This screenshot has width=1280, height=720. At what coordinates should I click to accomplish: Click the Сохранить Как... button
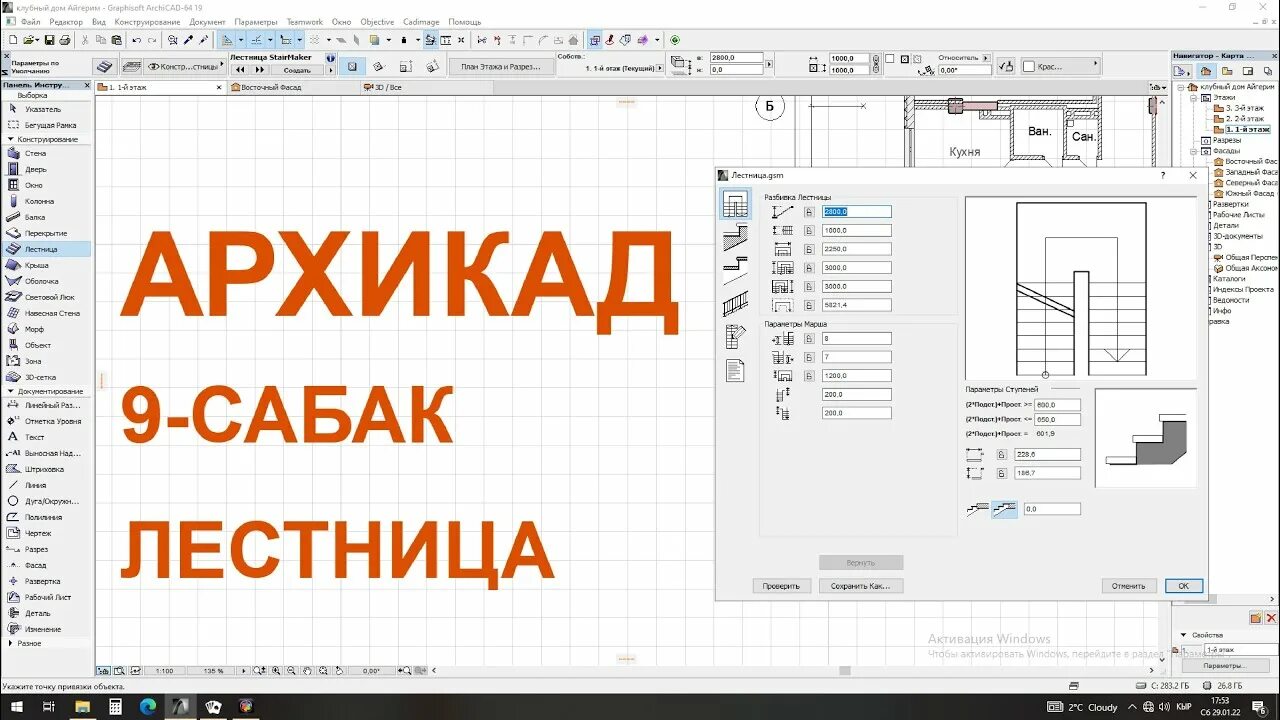pos(860,586)
